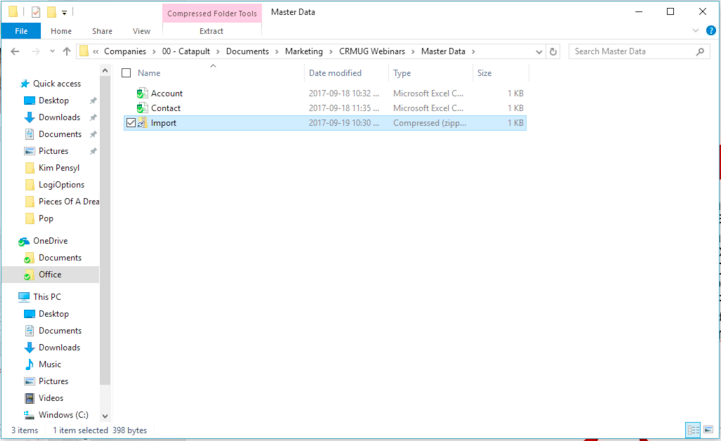Go to Marketing in breadcrumb

[304, 52]
